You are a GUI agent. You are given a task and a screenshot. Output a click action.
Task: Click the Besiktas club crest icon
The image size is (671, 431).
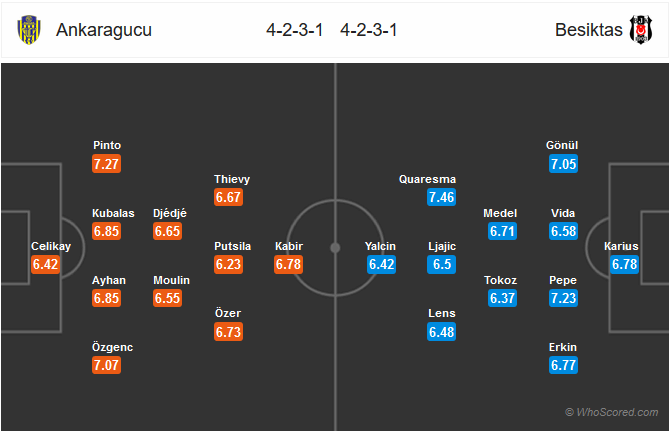(640, 30)
